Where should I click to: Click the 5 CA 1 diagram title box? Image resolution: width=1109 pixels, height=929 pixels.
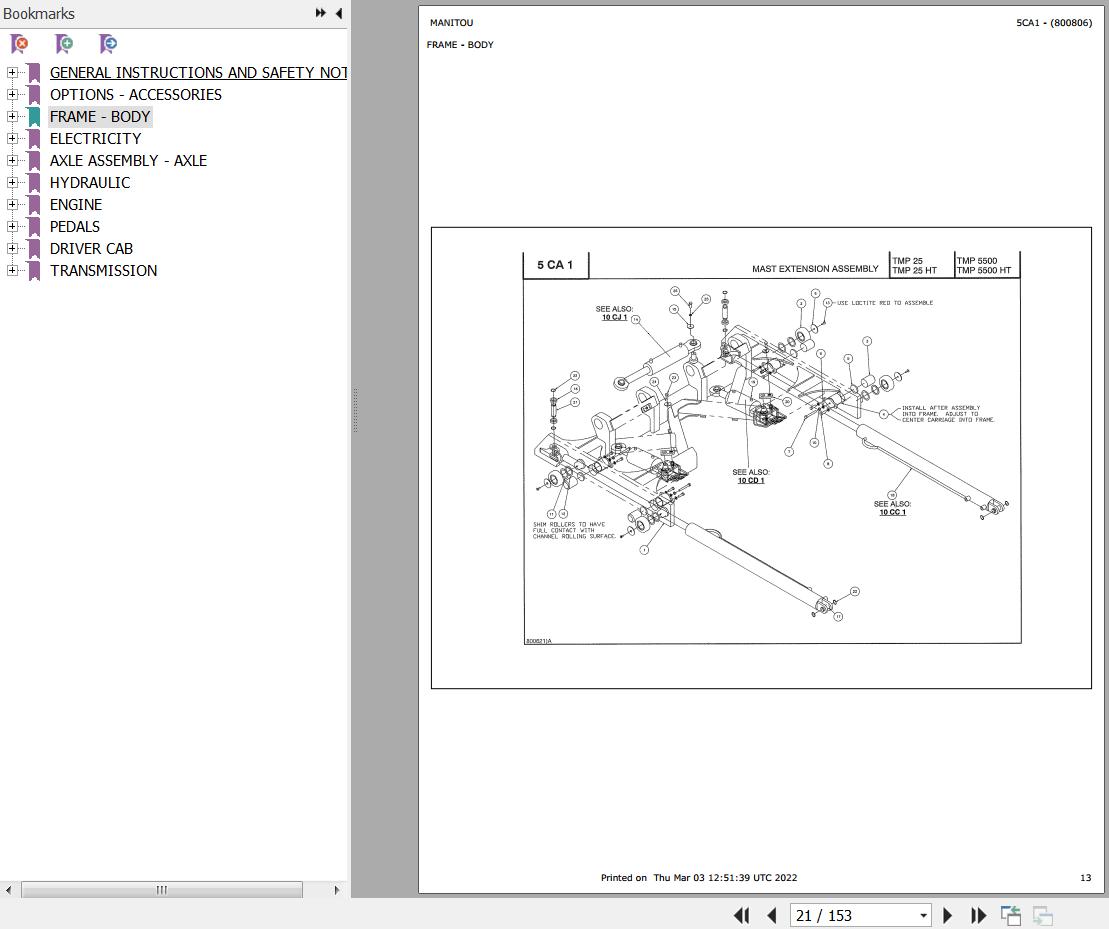pyautogui.click(x=555, y=265)
